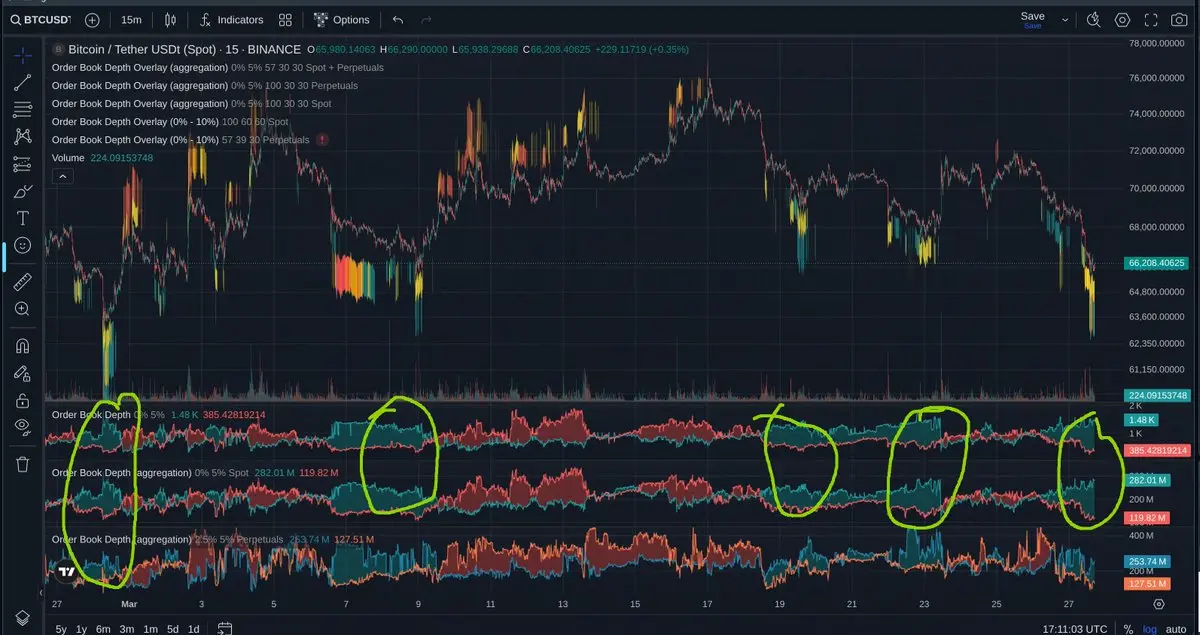Open the Indicators dialog
The width and height of the screenshot is (1200, 635).
231,19
